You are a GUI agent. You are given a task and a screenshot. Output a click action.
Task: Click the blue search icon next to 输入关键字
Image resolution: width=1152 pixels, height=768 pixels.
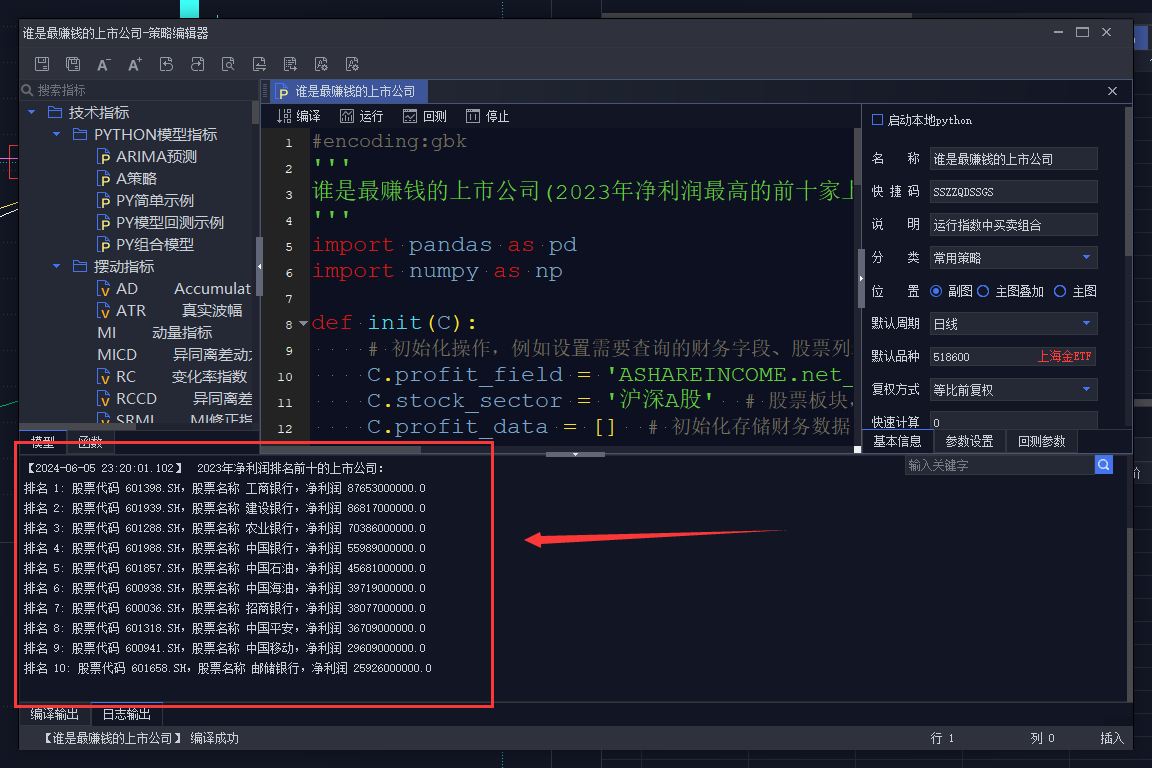(x=1104, y=464)
